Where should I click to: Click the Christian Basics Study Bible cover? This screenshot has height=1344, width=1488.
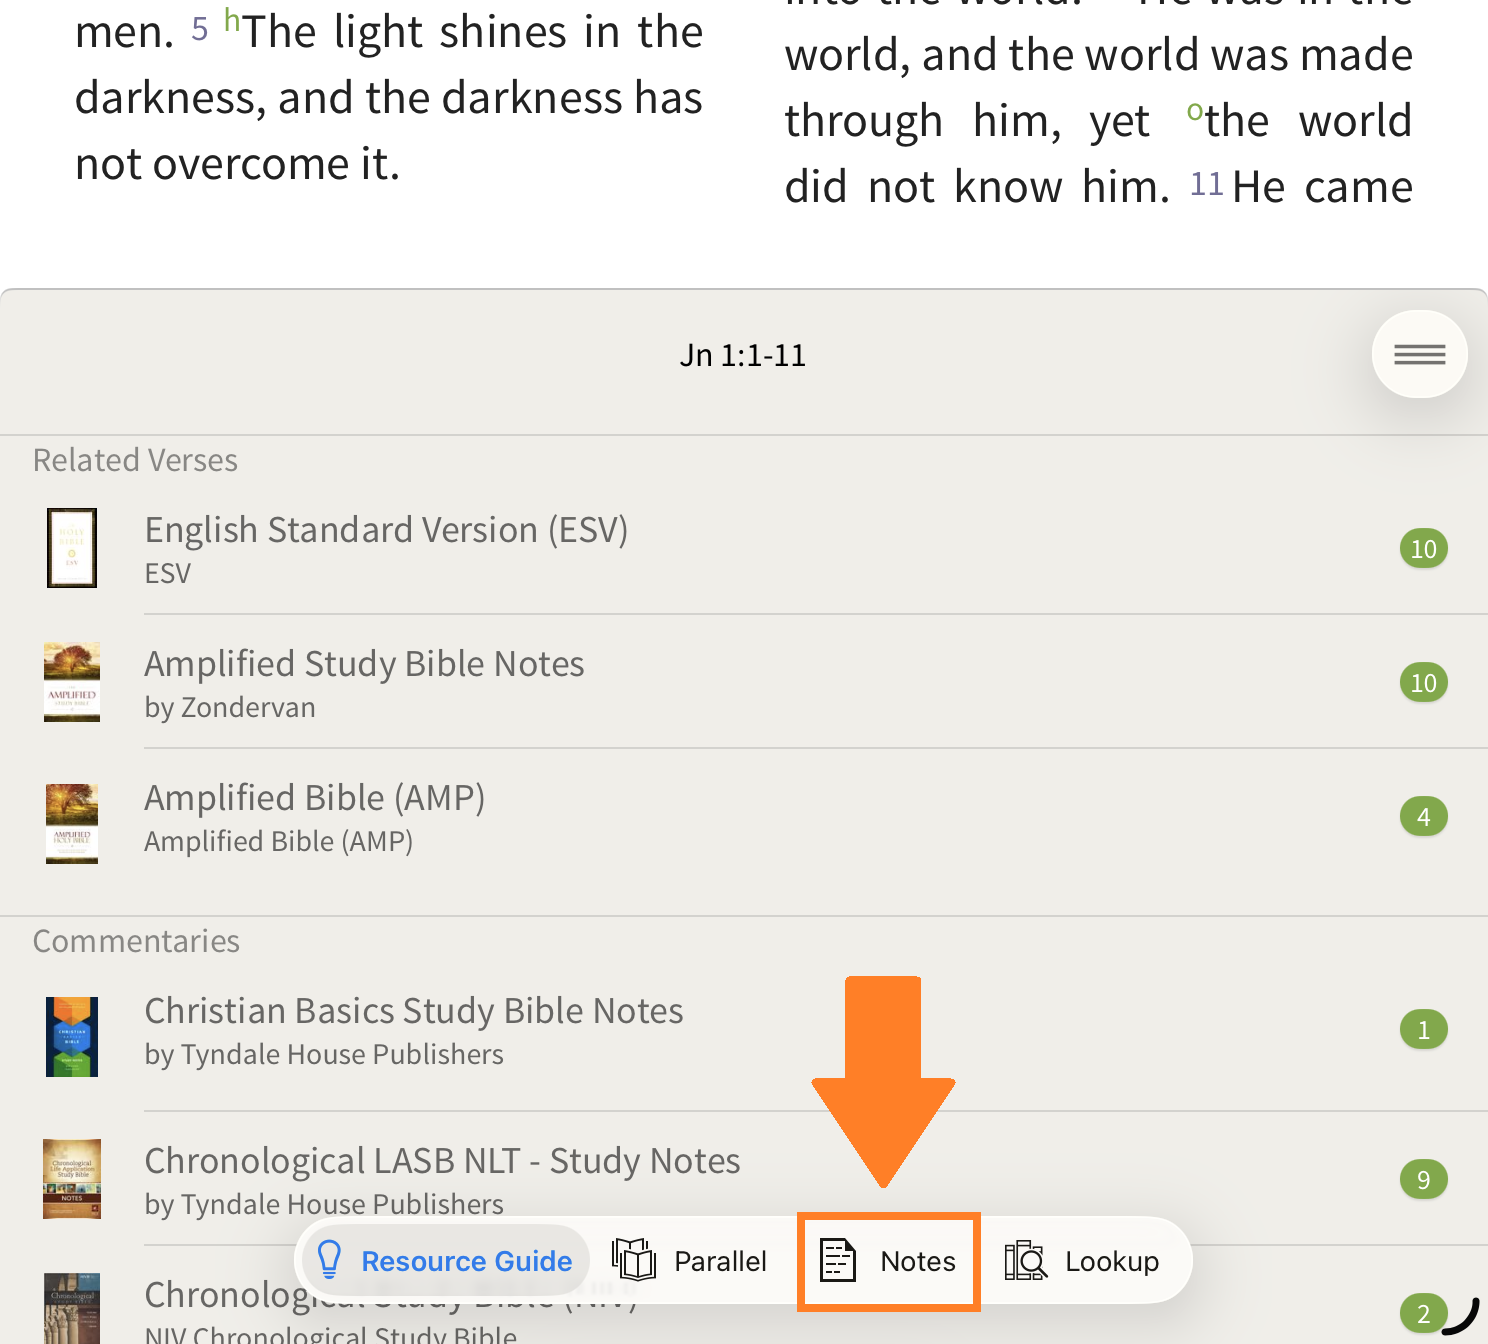click(72, 1037)
